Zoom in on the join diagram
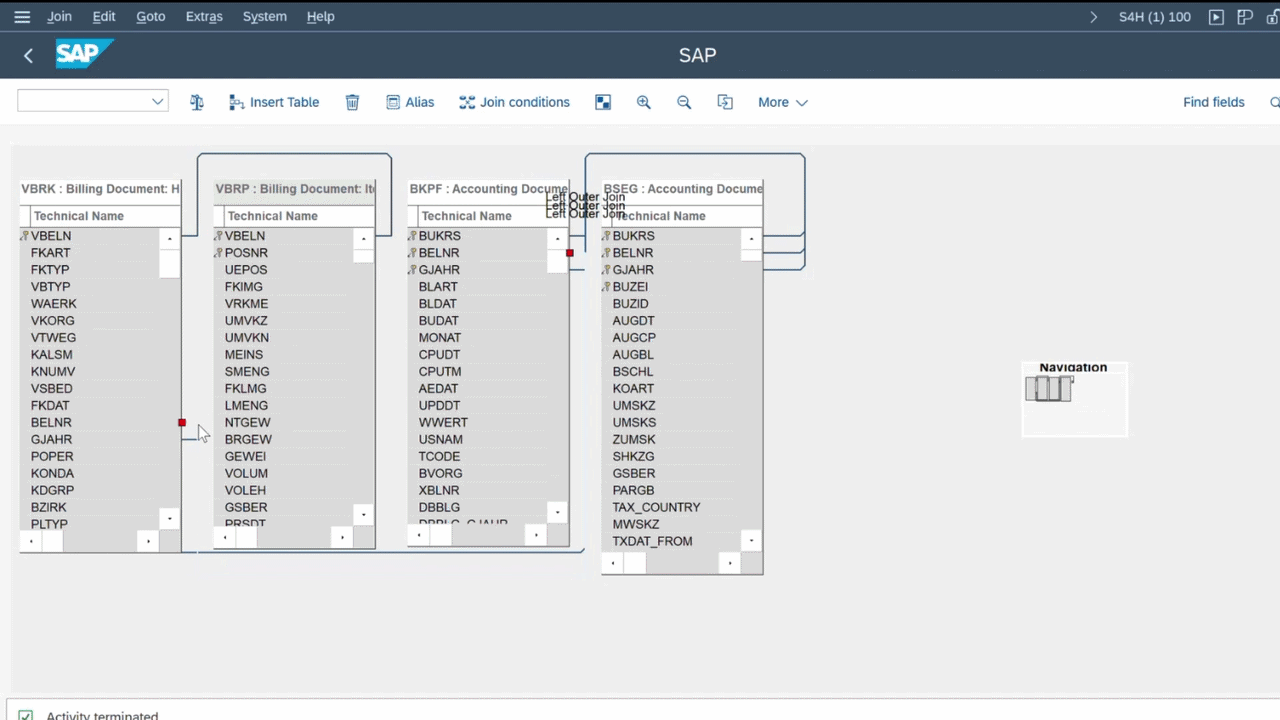This screenshot has height=720, width=1280. click(644, 102)
